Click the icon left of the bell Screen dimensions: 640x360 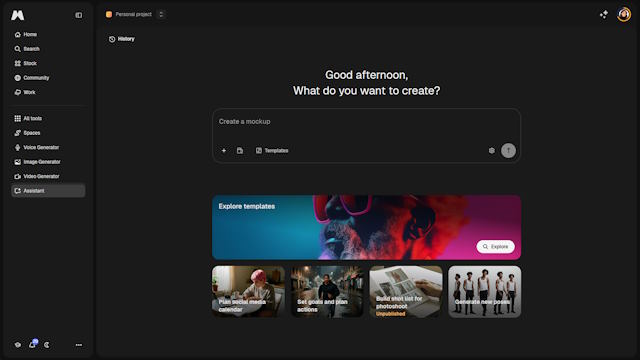click(x=18, y=345)
